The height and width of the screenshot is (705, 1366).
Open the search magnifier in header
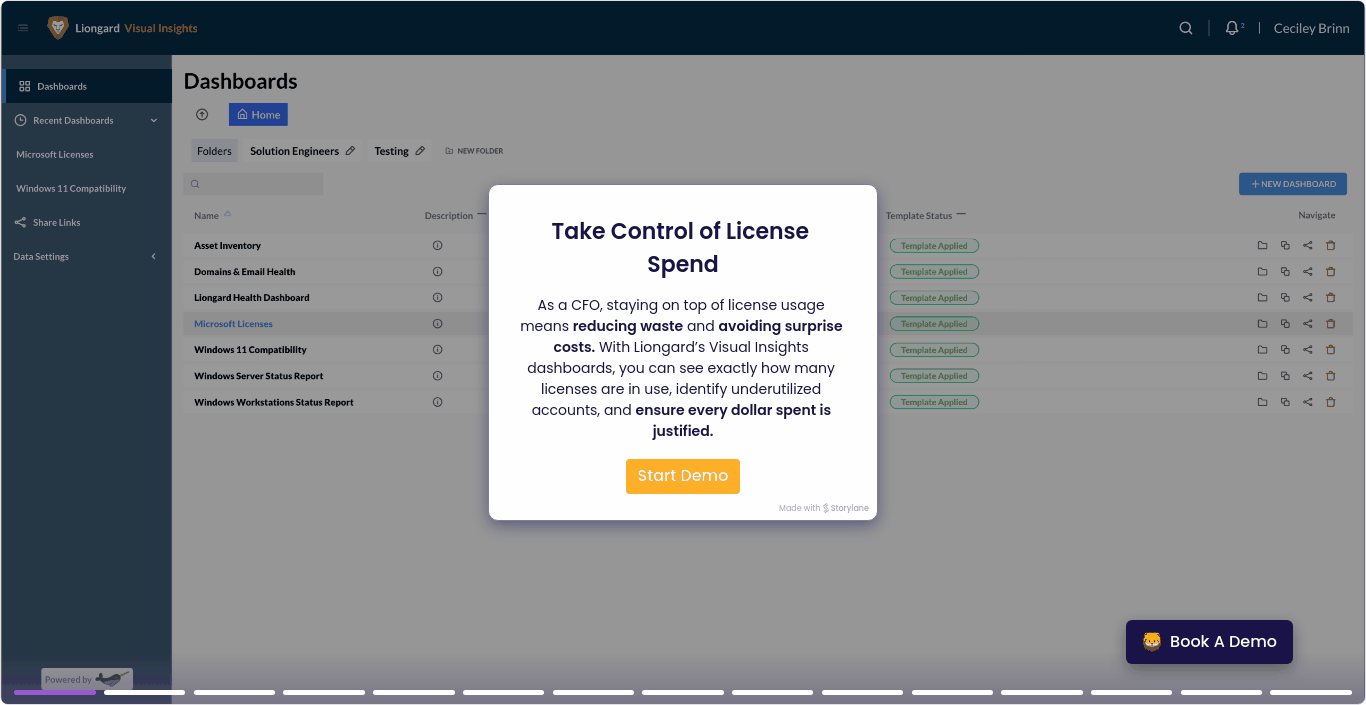[x=1186, y=28]
